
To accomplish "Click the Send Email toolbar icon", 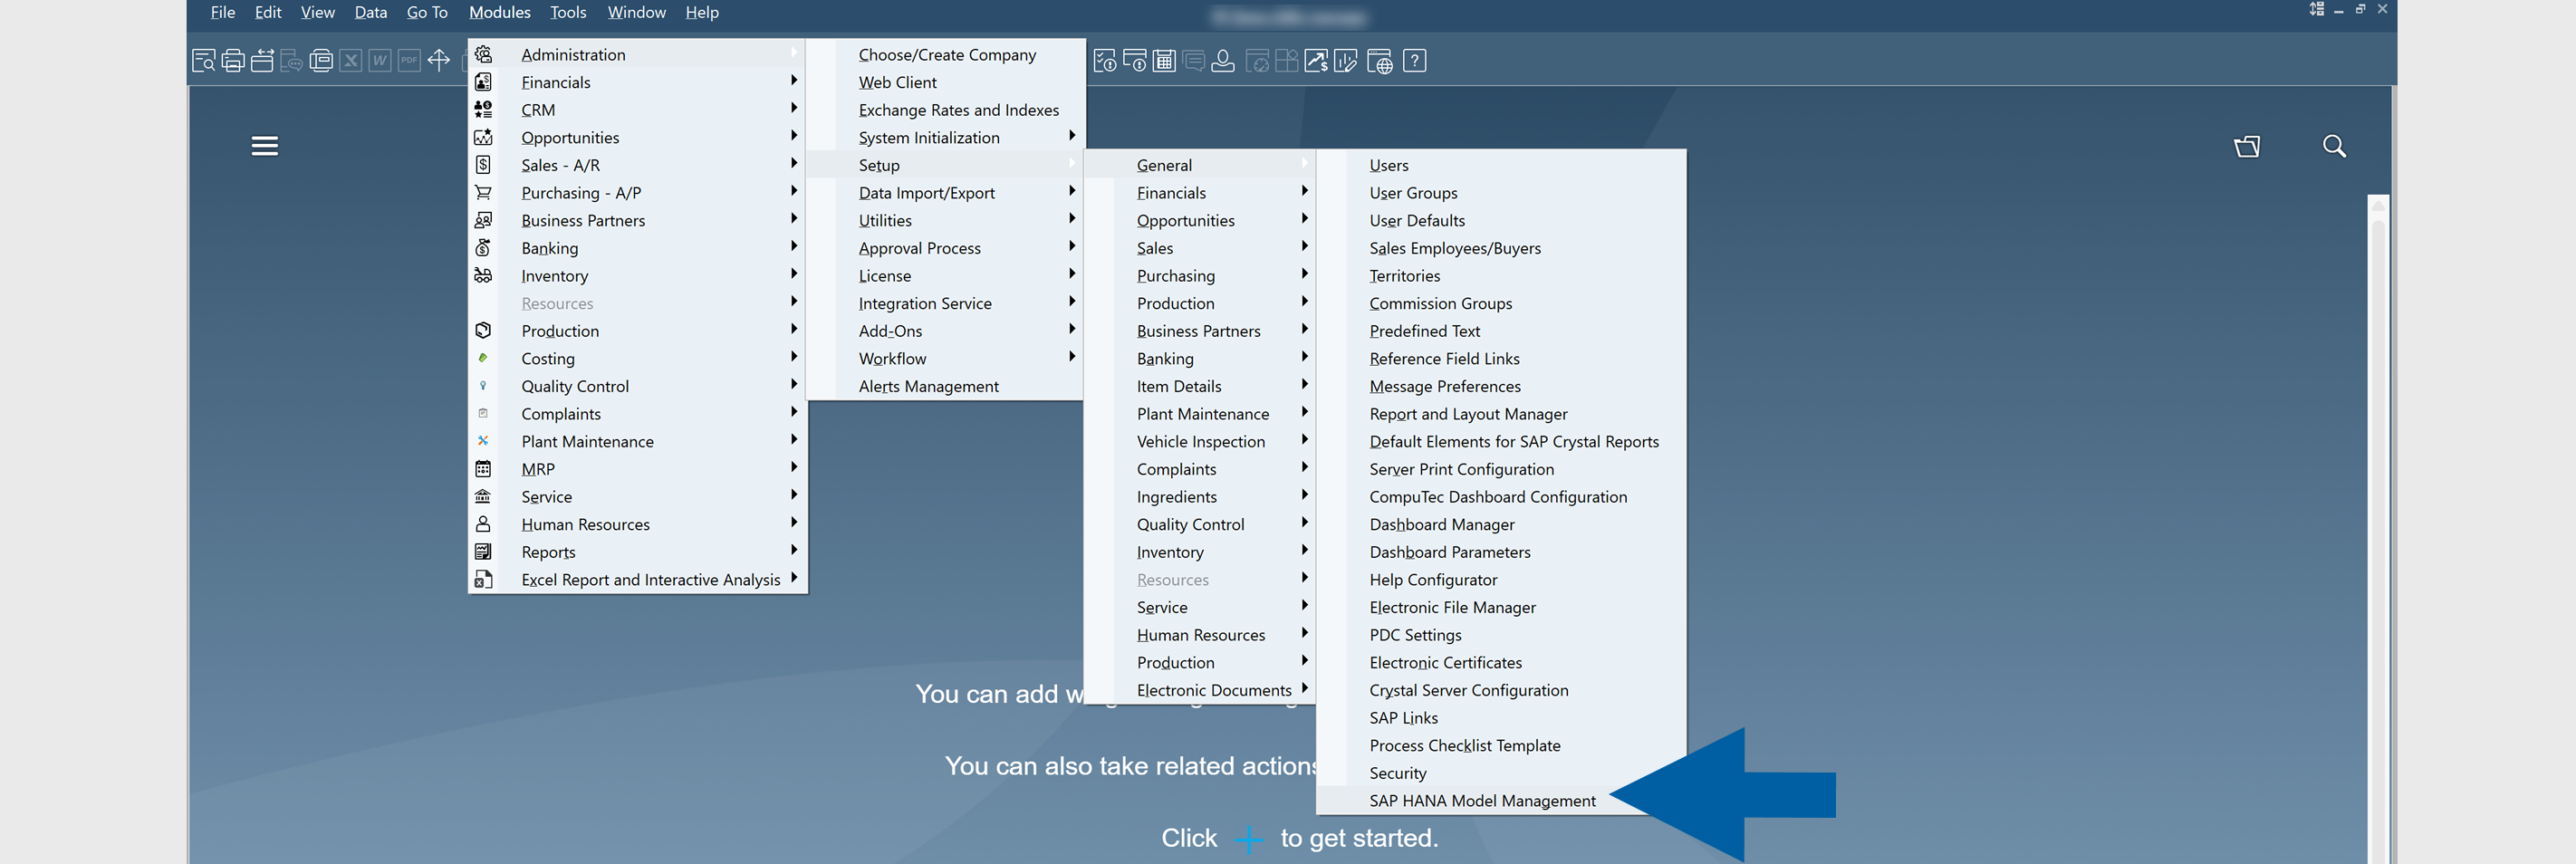I will [262, 61].
